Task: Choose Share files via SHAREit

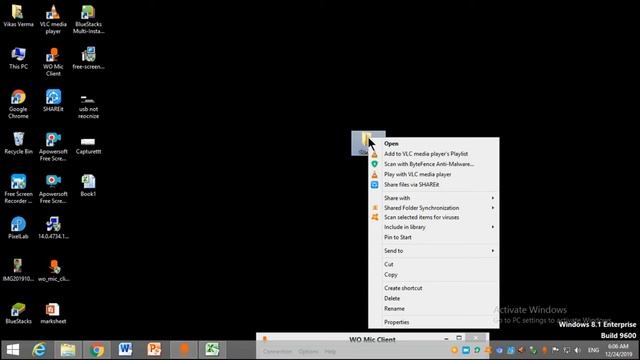Action: tap(433, 184)
